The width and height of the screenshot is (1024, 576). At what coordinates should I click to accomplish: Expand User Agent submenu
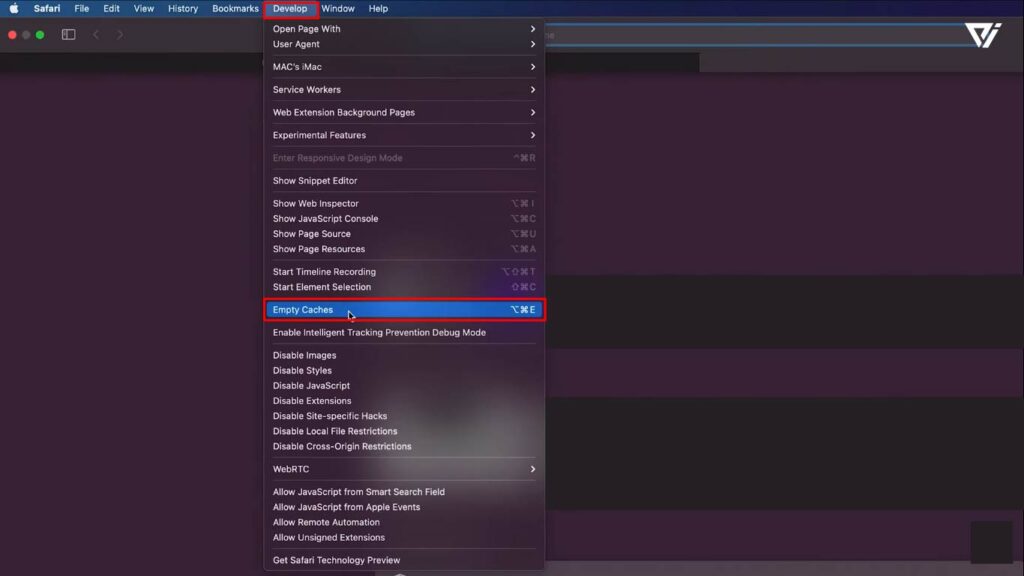click(404, 44)
